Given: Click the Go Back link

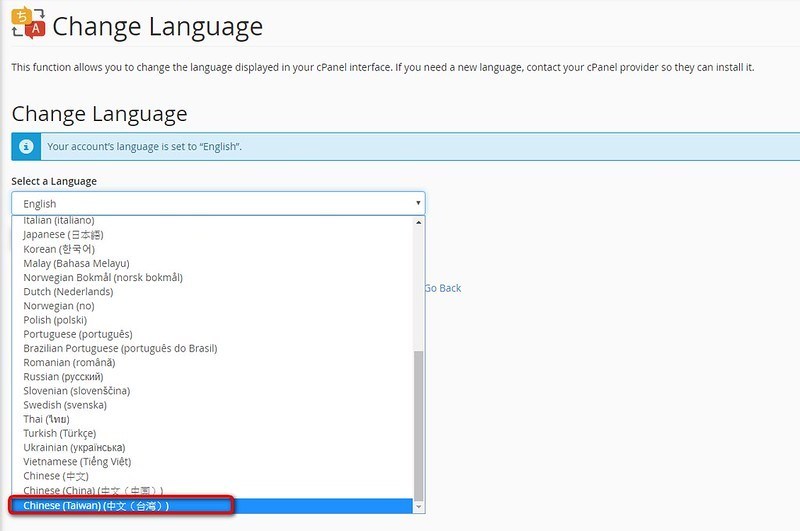Looking at the screenshot, I should point(443,288).
